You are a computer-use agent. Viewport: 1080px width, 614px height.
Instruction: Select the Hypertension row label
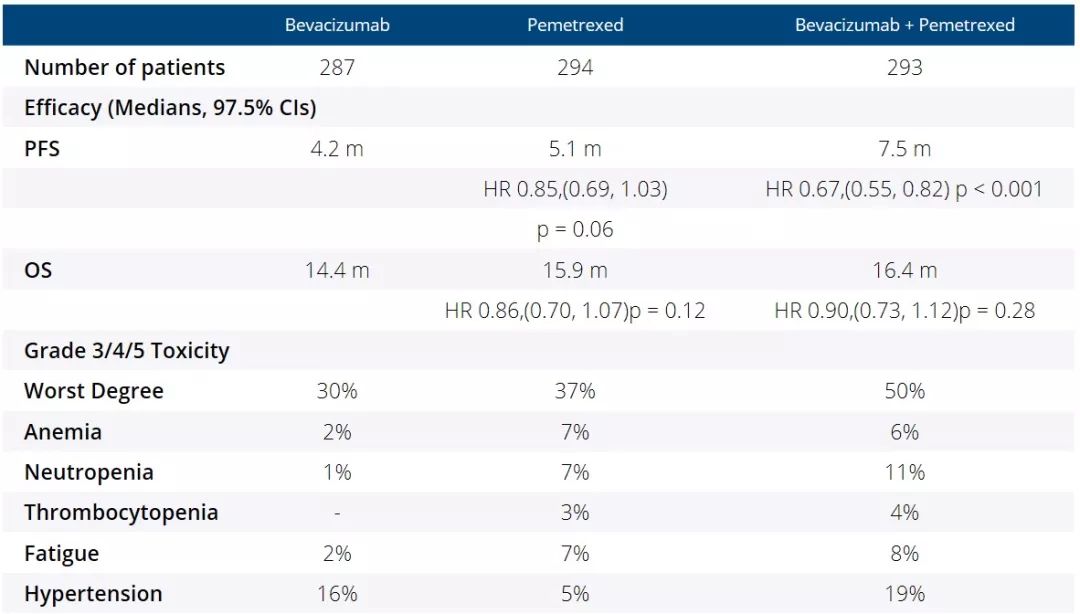pos(93,594)
